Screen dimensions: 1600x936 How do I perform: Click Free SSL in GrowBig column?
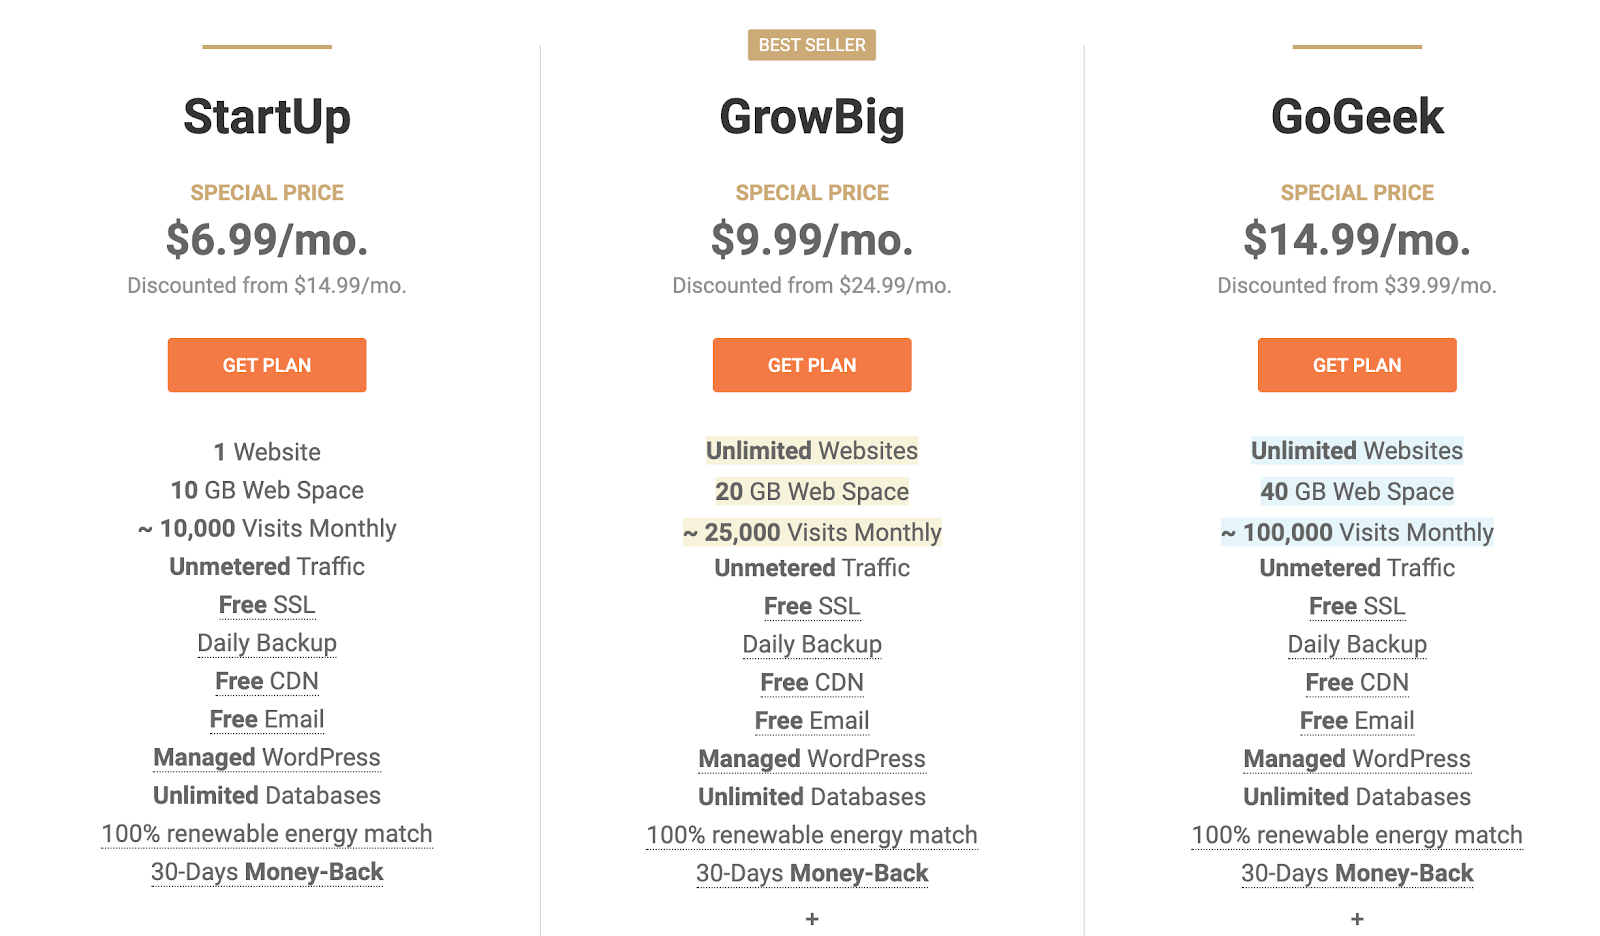(x=812, y=606)
